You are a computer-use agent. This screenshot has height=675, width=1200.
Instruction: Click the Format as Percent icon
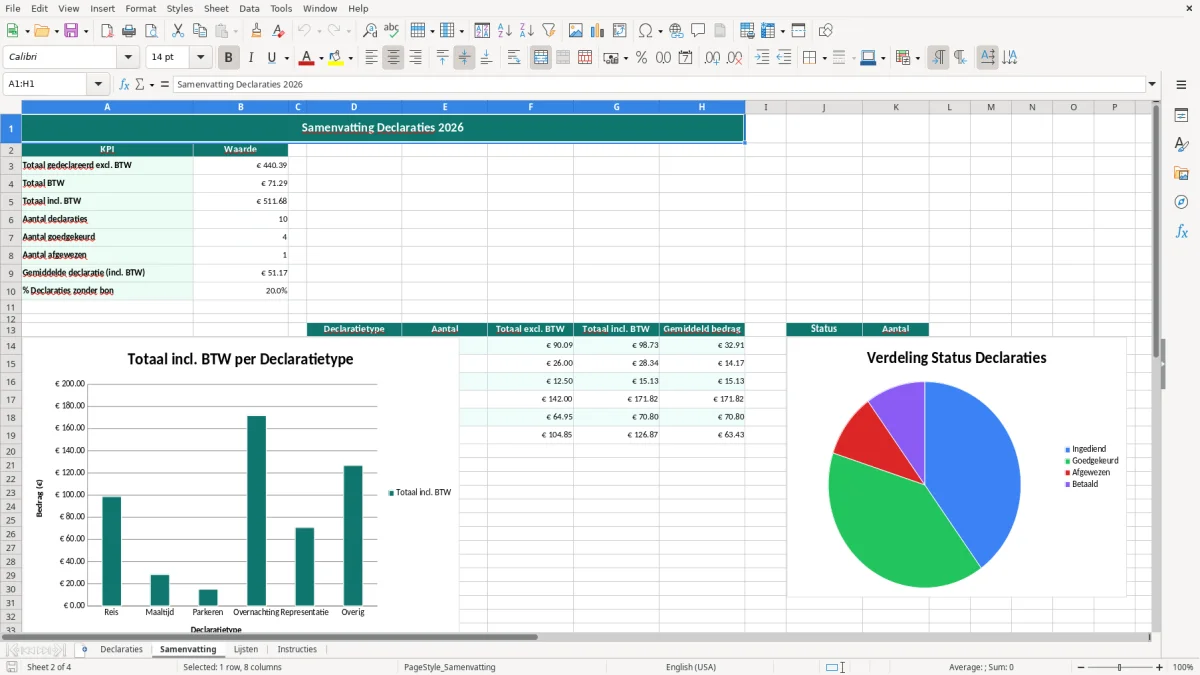pos(641,58)
